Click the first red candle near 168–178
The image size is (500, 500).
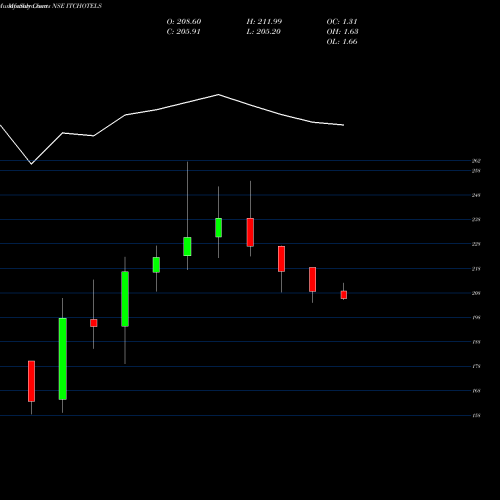31,381
